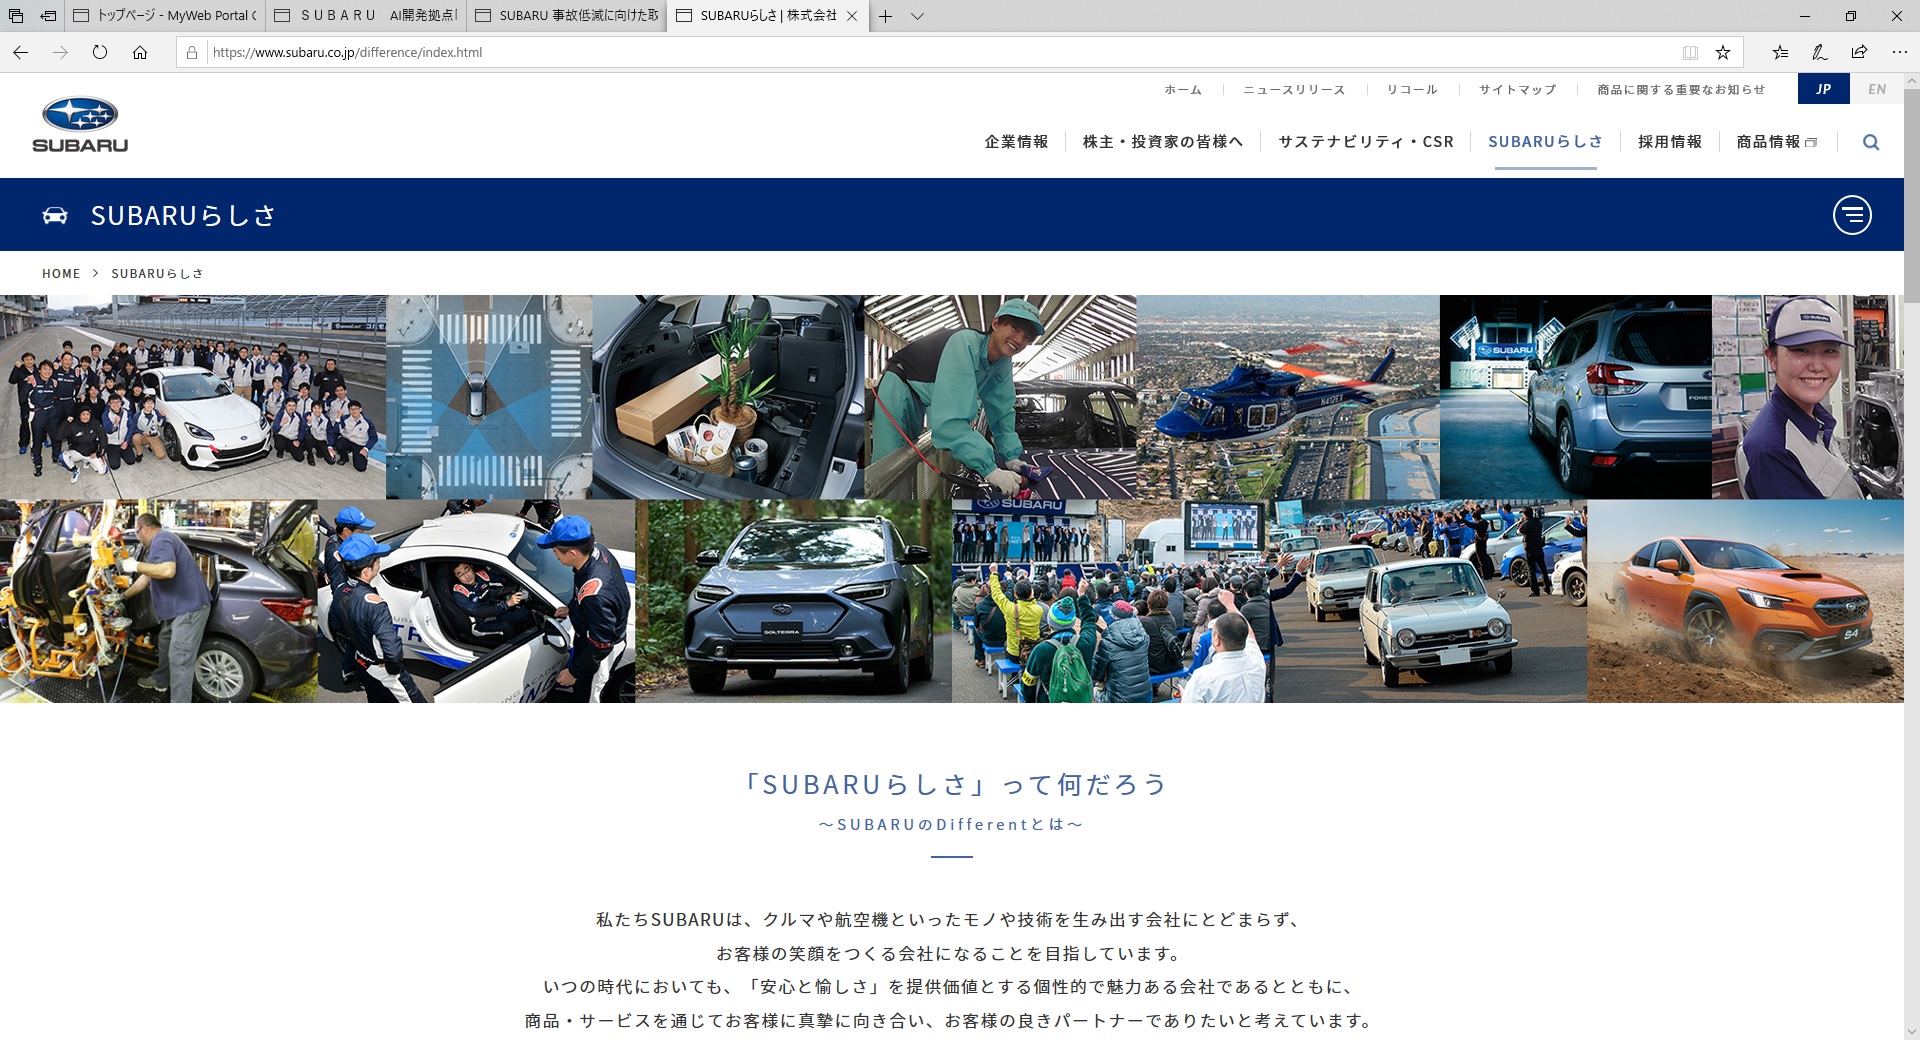Open 商品情報 external link
Image resolution: width=1920 pixels, height=1040 pixels.
(x=1777, y=142)
